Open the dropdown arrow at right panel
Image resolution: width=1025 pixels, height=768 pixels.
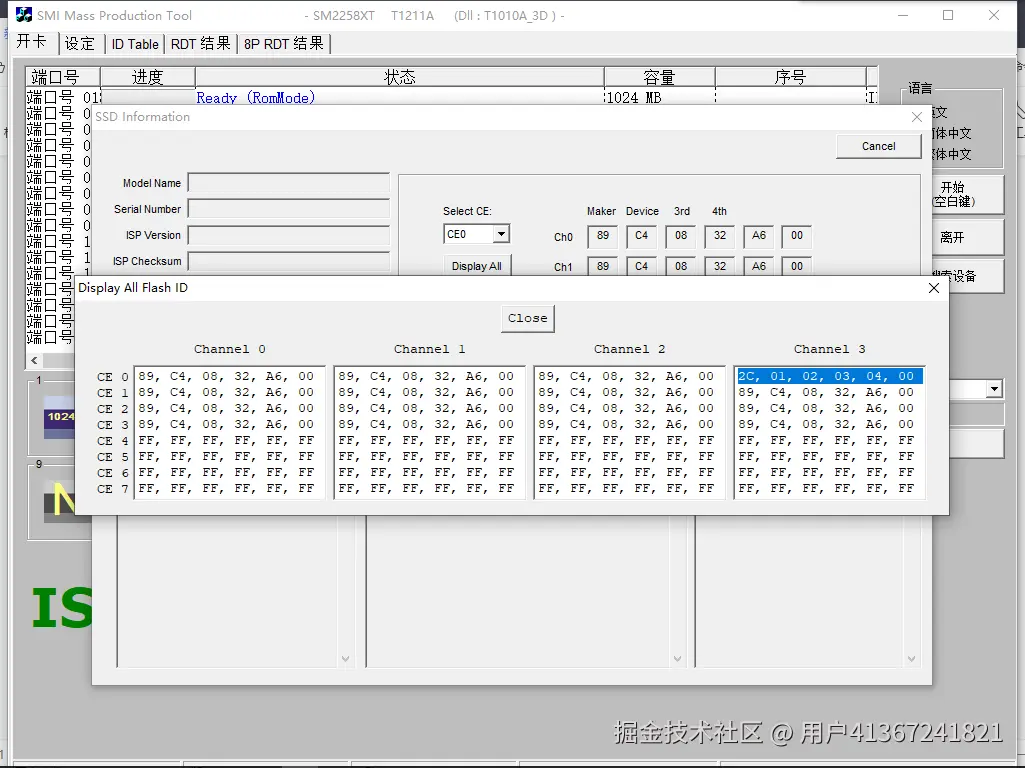(x=994, y=390)
